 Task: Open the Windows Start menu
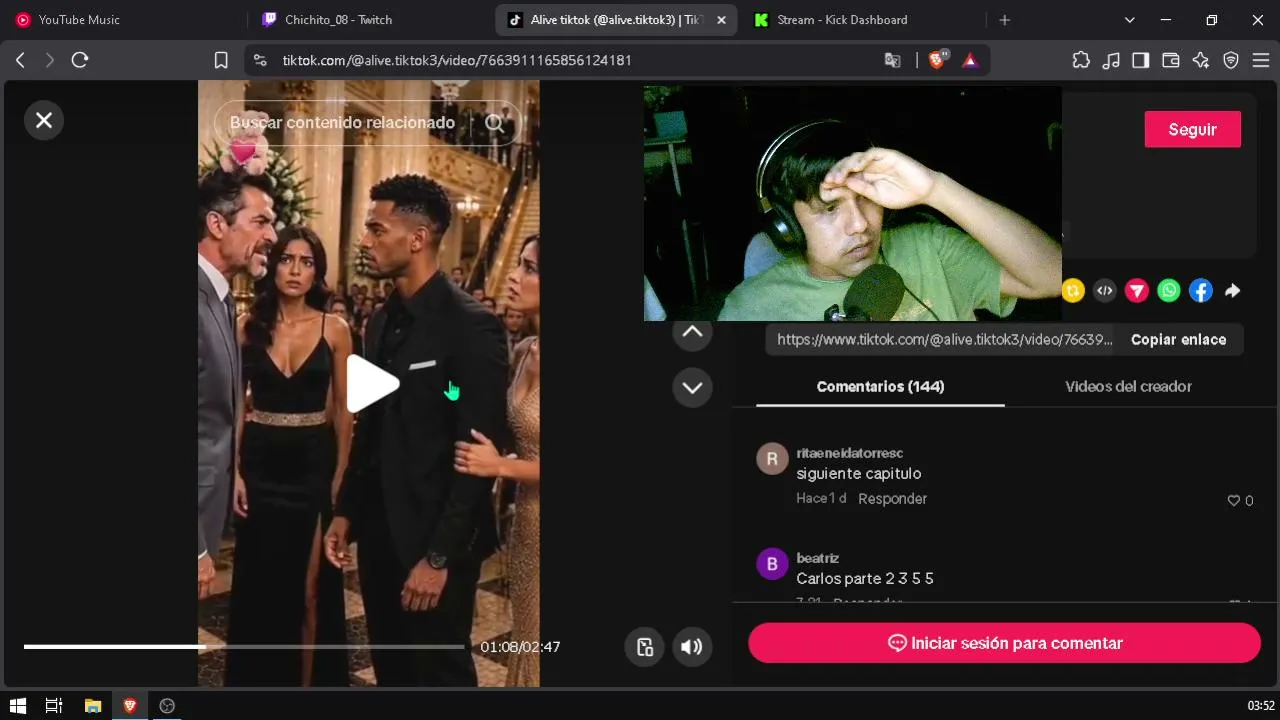pyautogui.click(x=17, y=705)
